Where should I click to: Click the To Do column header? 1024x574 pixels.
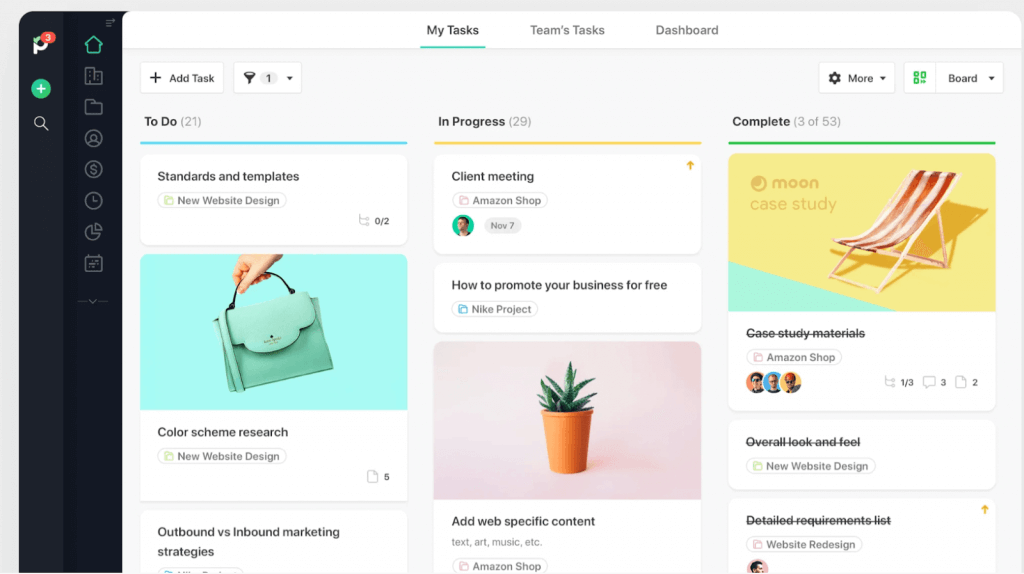172,121
